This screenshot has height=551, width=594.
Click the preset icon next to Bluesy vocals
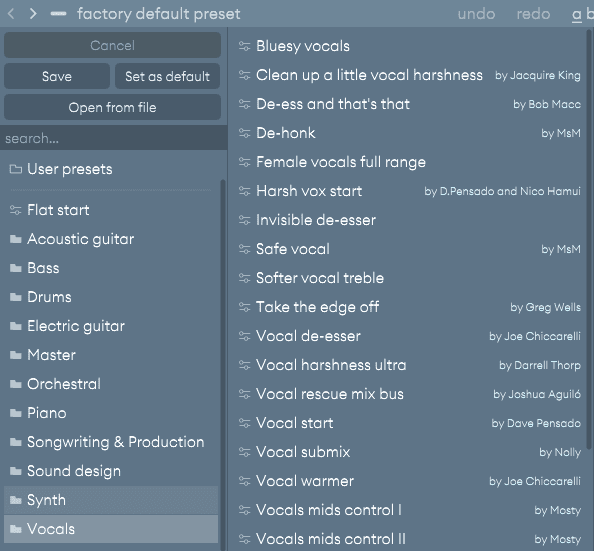(x=245, y=46)
